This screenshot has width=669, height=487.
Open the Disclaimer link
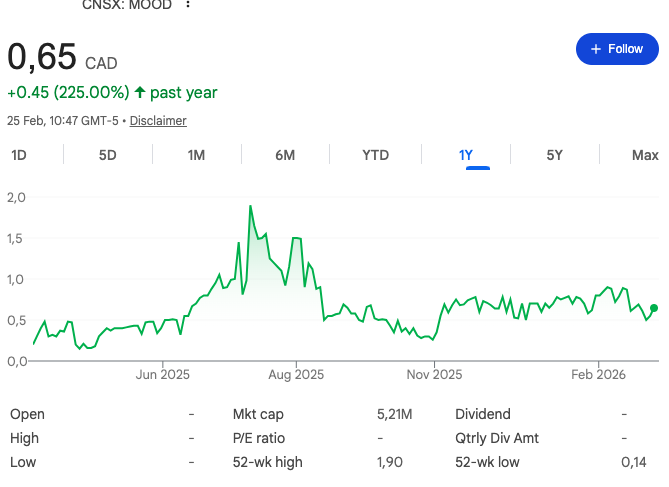(158, 121)
